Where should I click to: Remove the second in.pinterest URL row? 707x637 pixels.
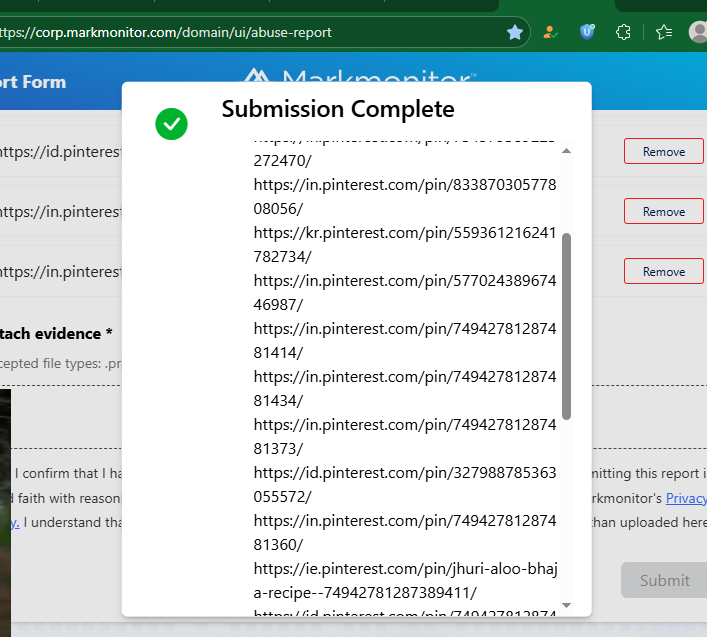(664, 211)
